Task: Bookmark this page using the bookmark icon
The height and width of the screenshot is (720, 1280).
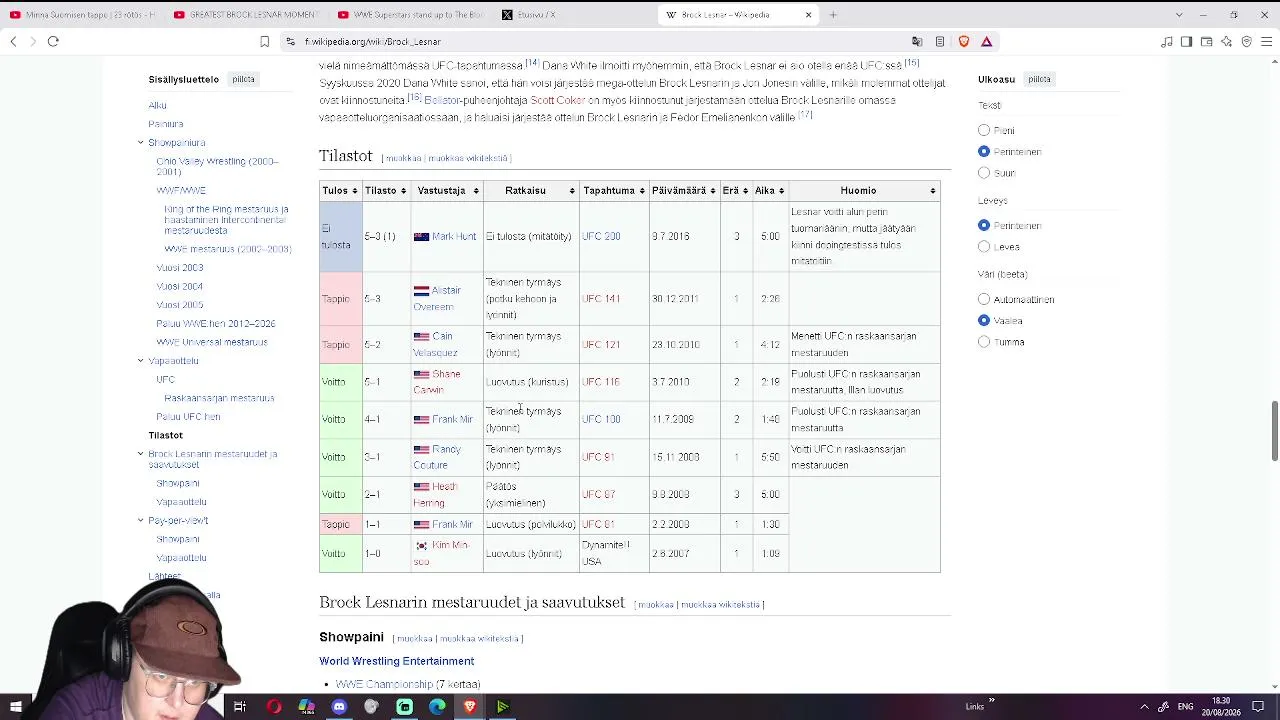Action: tap(264, 41)
